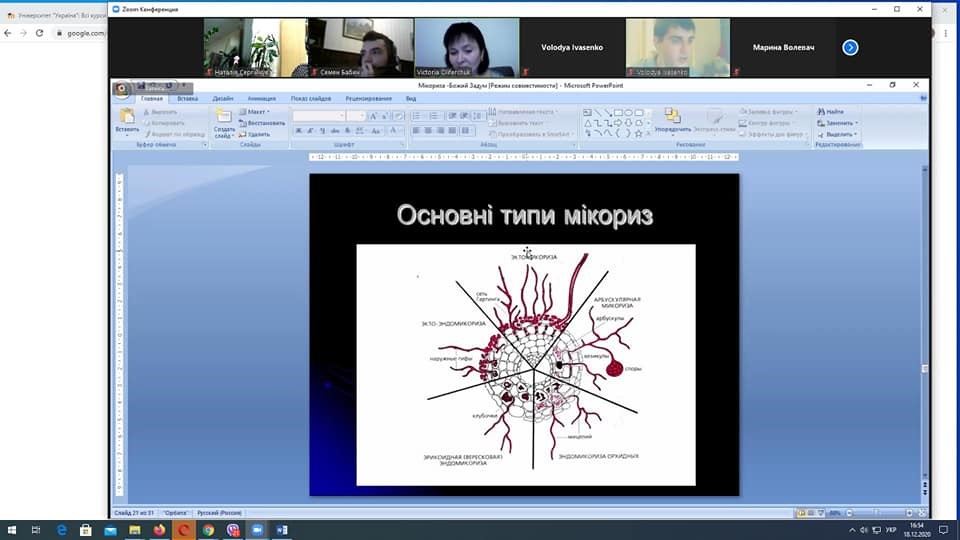
Task: Expand the font name combo box
Action: pyautogui.click(x=342, y=116)
